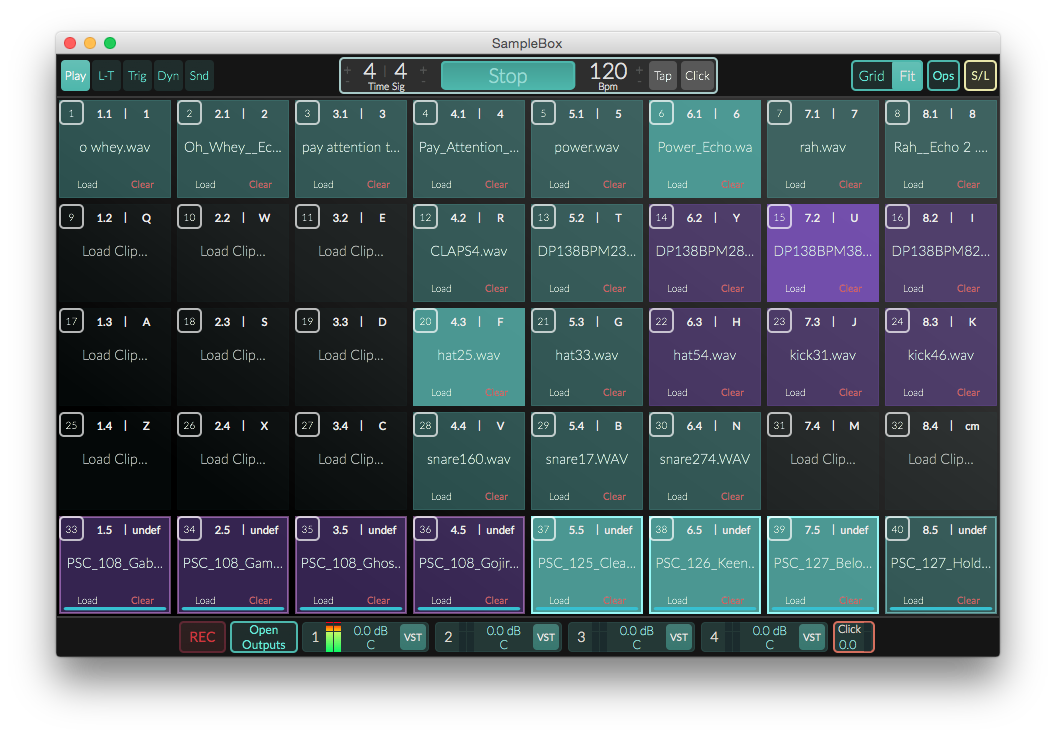Screen dimensions: 1056x737
Task: Load a clip into pad 10 (2.2 W)
Action: [232, 251]
